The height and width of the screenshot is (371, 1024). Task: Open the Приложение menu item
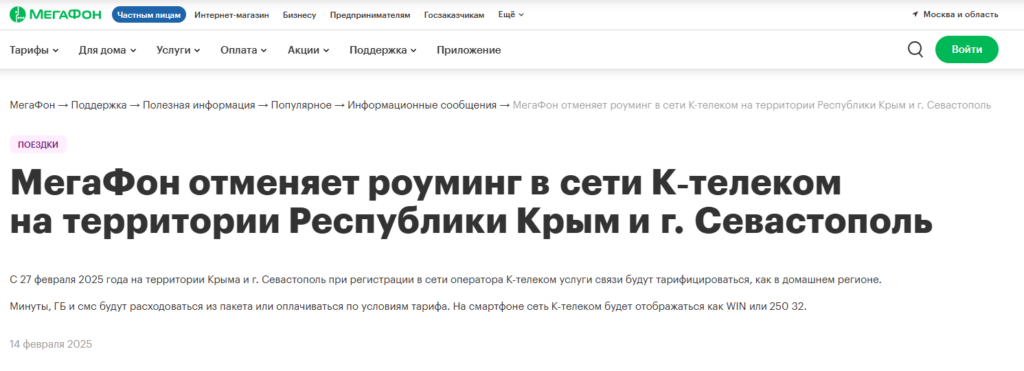(x=469, y=50)
